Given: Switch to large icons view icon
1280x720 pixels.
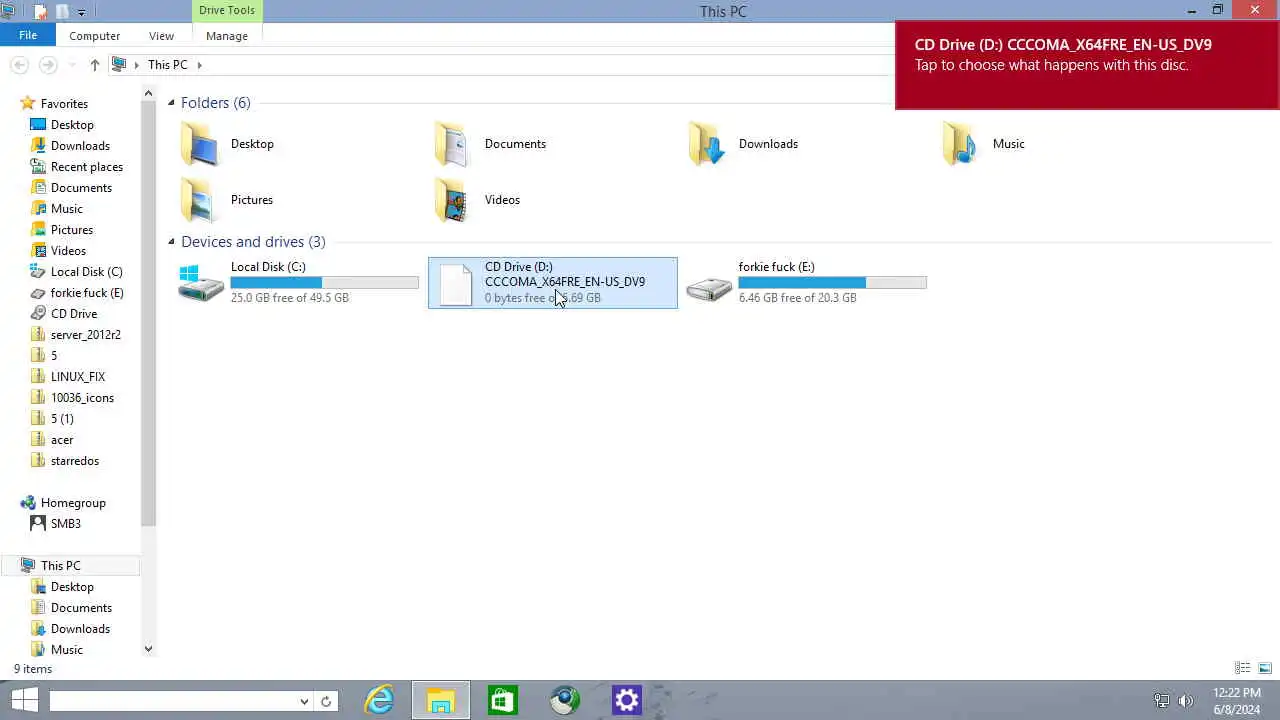Looking at the screenshot, I should (1265, 668).
